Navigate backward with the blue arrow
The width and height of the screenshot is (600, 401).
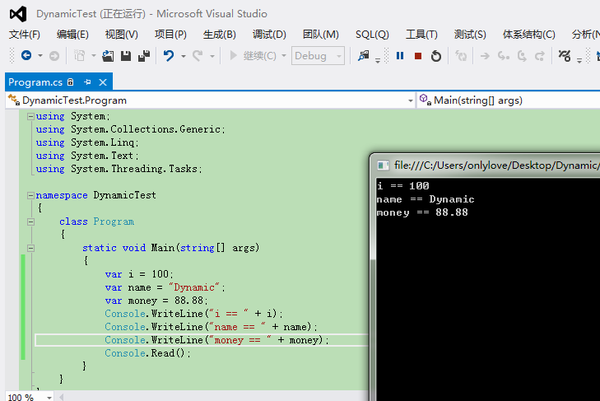pyautogui.click(x=26, y=56)
